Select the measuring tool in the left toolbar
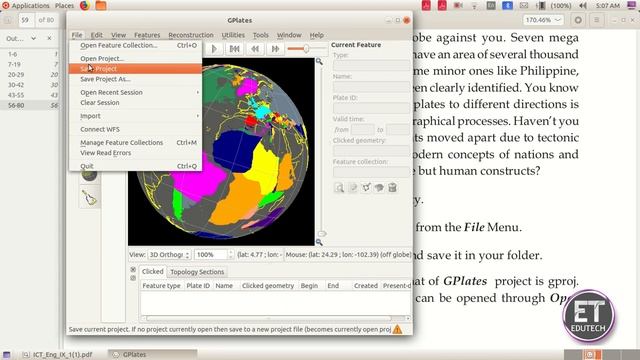The height and width of the screenshot is (360, 640). click(89, 198)
